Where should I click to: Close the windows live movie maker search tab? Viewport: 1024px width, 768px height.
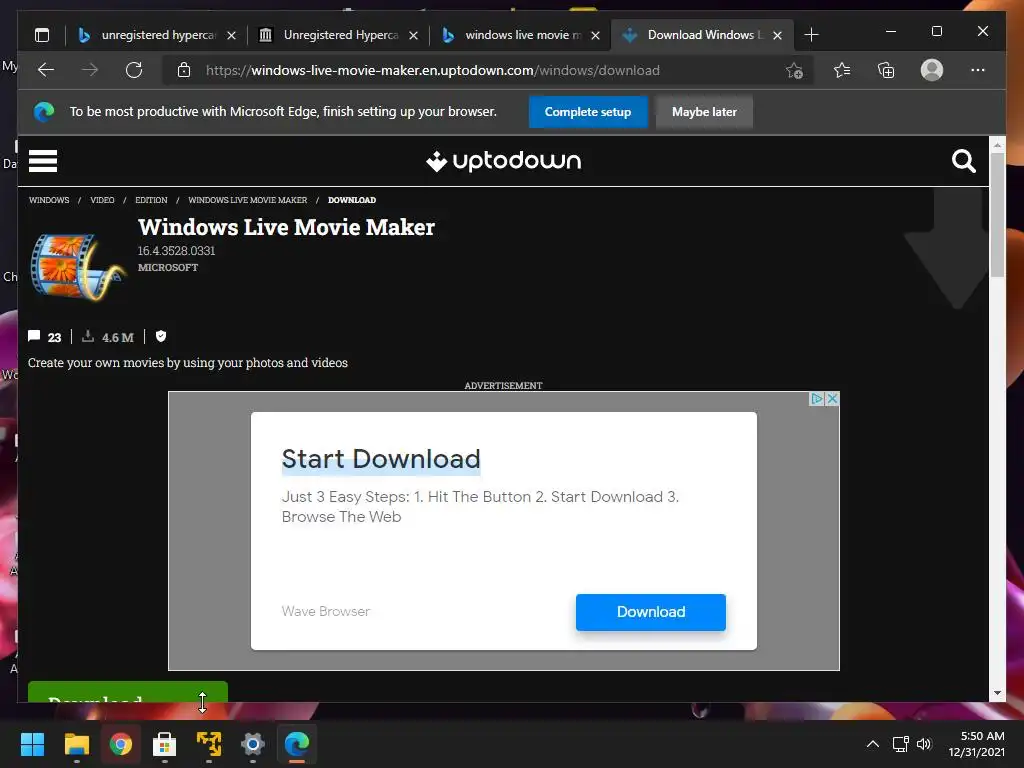595,35
